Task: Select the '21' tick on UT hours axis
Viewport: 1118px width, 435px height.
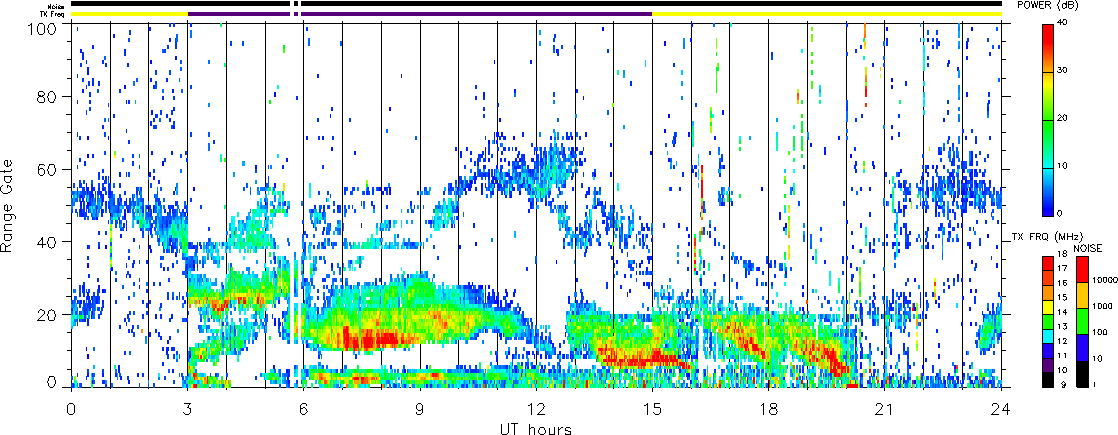Action: pos(885,408)
